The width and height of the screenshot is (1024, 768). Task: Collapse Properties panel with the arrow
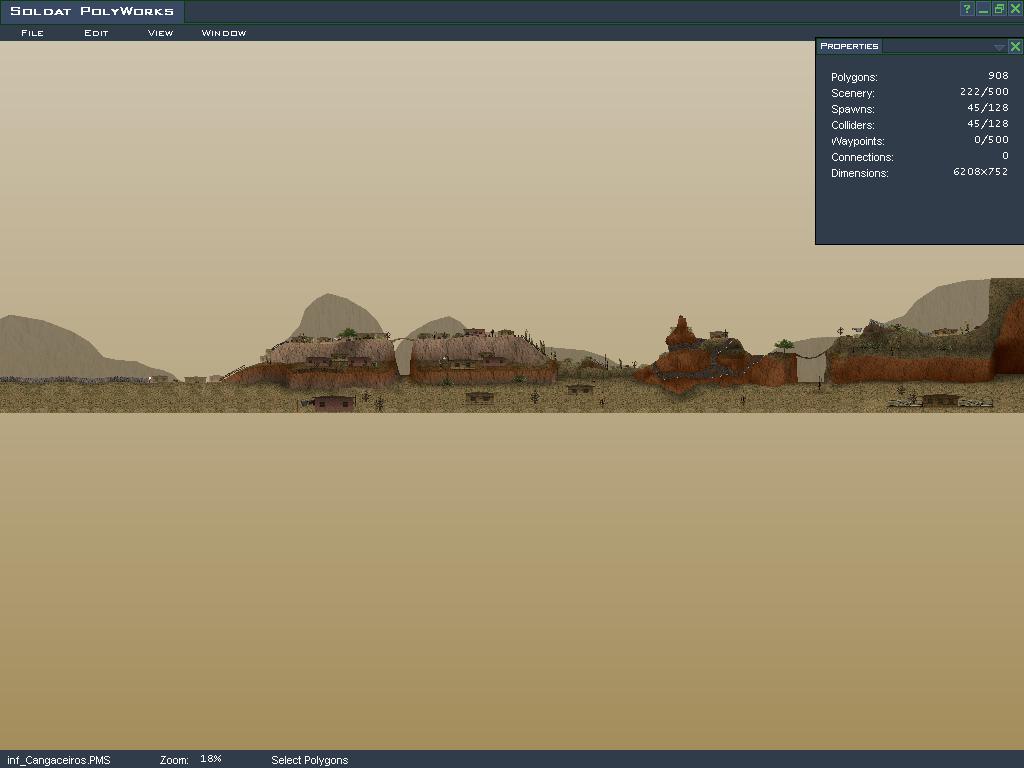(x=999, y=47)
